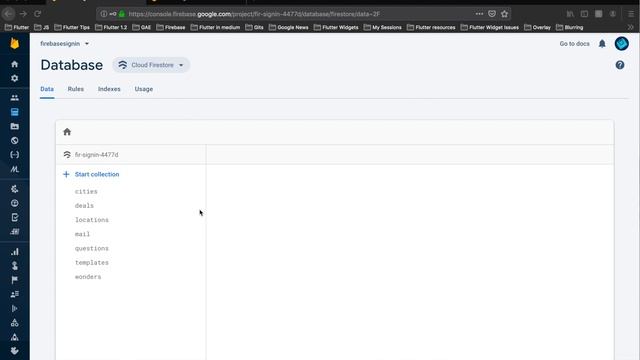Image resolution: width=640 pixels, height=360 pixels.
Task: Open A/B Testing flask icon in sidebar
Action: tap(15, 337)
